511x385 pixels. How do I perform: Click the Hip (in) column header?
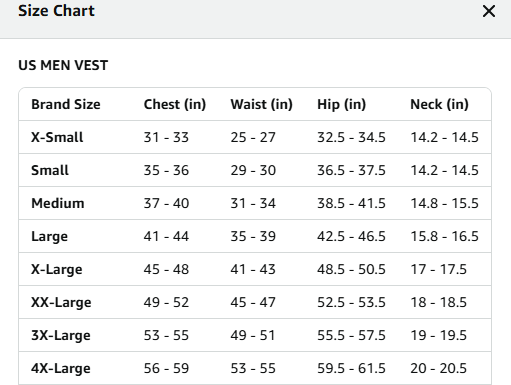point(341,104)
